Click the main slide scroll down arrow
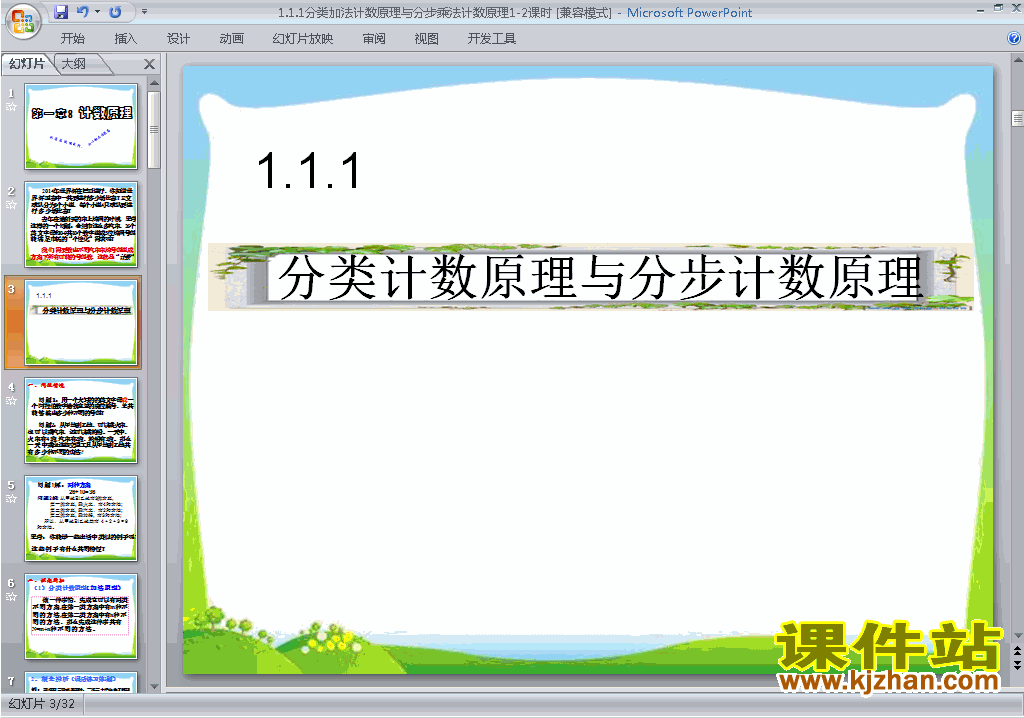The image size is (1024, 718). 1017,635
